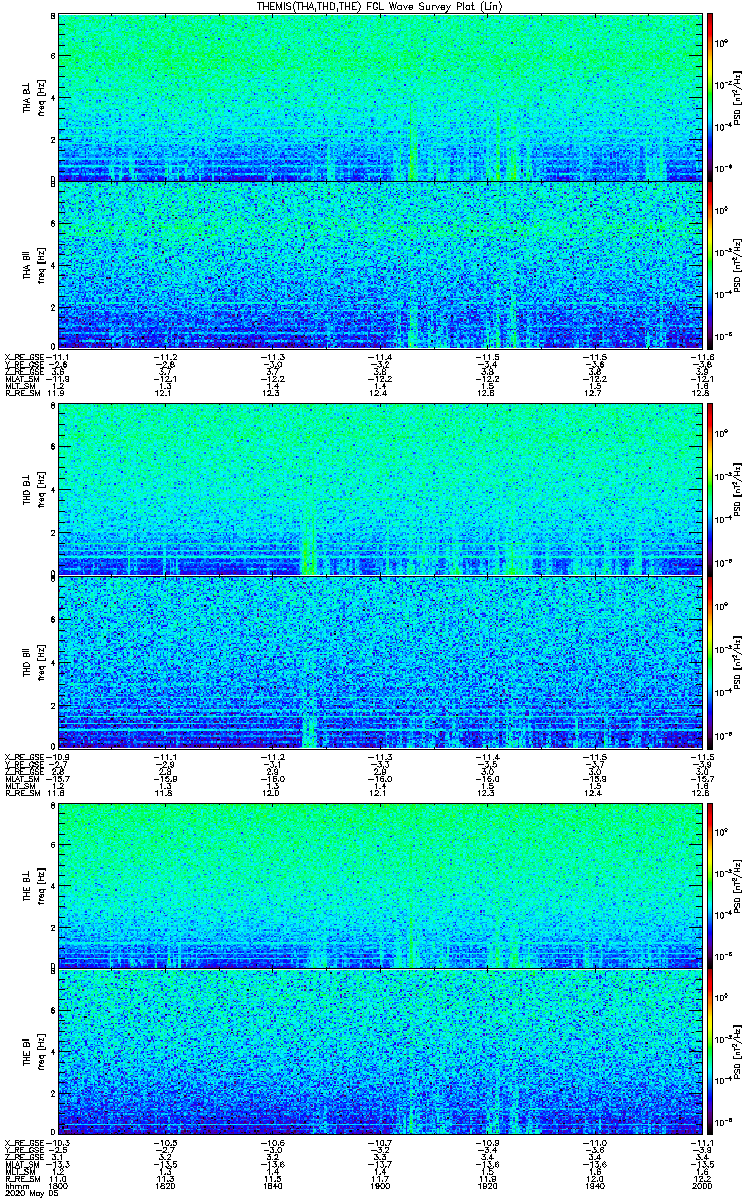Open the THE B-perpendicular spectrogram panel
The width and height of the screenshot is (750, 1200).
pos(379,884)
